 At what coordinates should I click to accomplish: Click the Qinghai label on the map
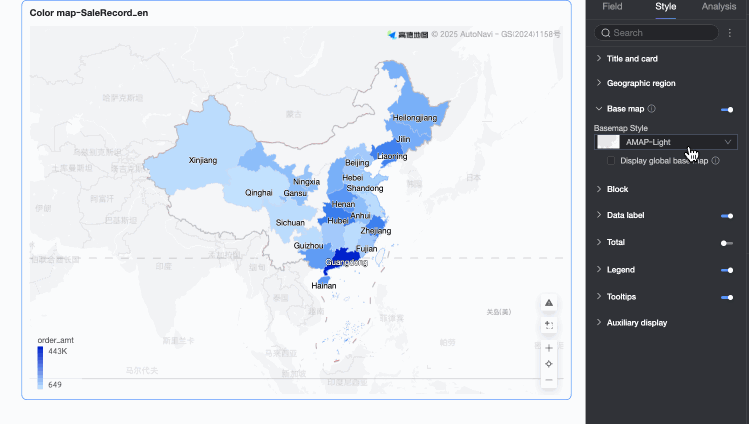[258, 193]
